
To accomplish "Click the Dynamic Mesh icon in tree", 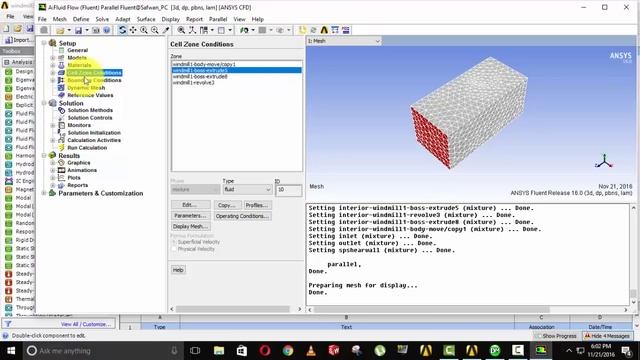I will tap(62, 88).
